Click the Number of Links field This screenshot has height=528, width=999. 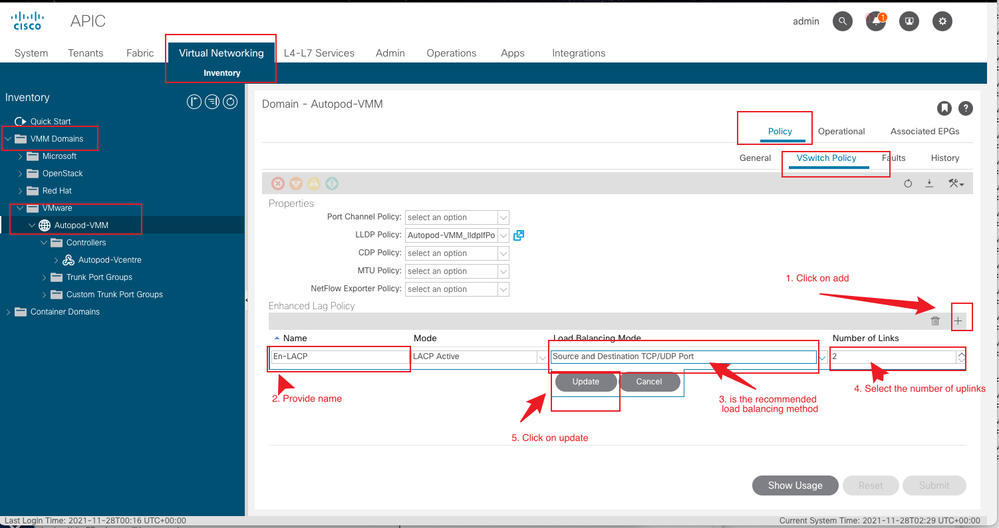893,357
